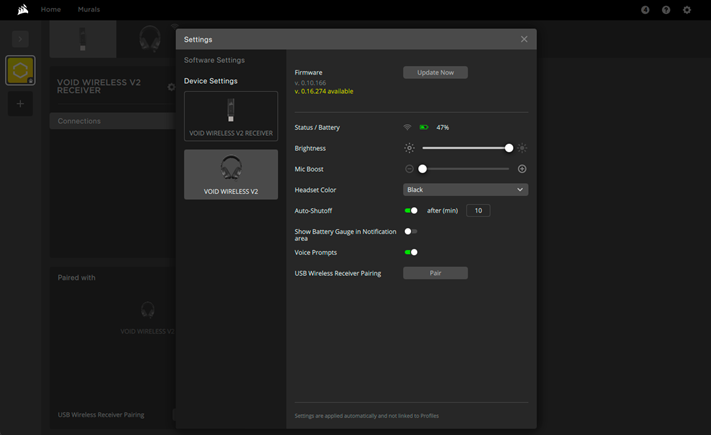The height and width of the screenshot is (435, 711).
Task: Expand the sidebar with the chevron arrow
Action: point(20,39)
